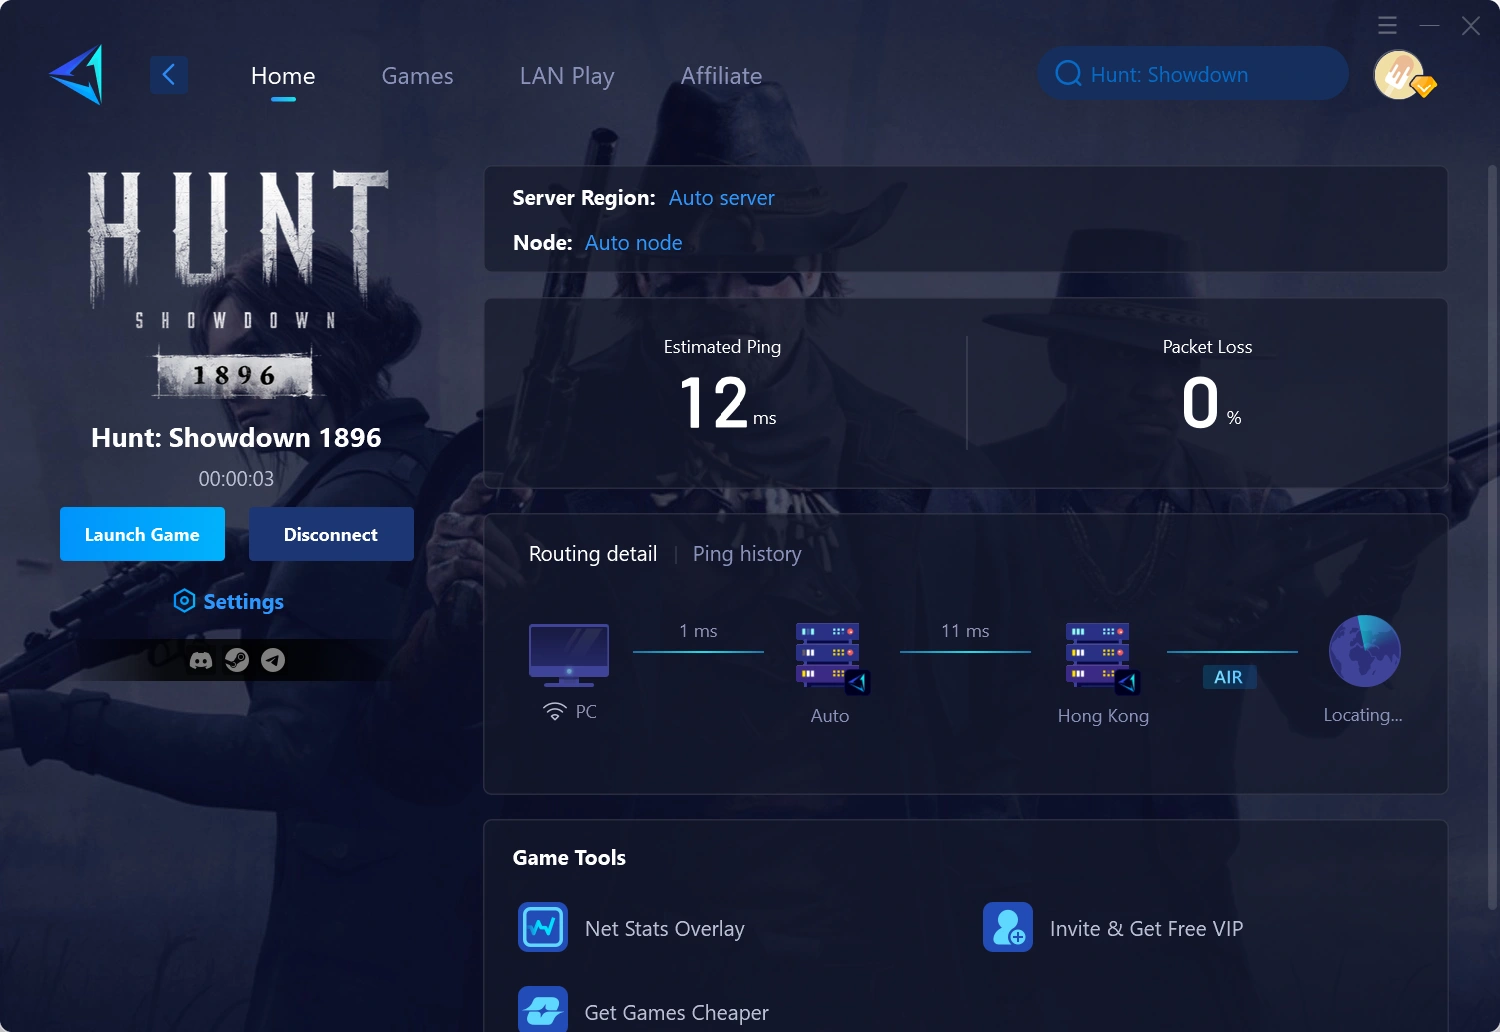Open the Net Stats Overlay icon
1500x1032 pixels.
(x=543, y=927)
